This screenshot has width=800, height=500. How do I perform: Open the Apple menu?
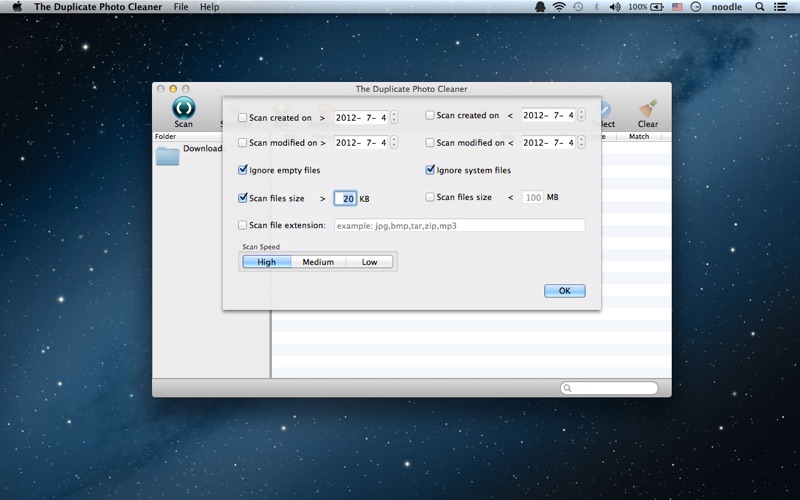[17, 7]
